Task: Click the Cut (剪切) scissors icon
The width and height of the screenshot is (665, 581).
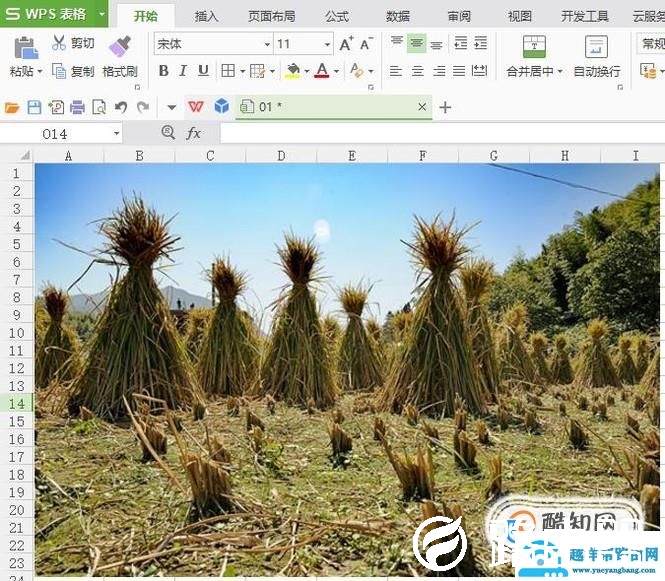Action: 59,43
